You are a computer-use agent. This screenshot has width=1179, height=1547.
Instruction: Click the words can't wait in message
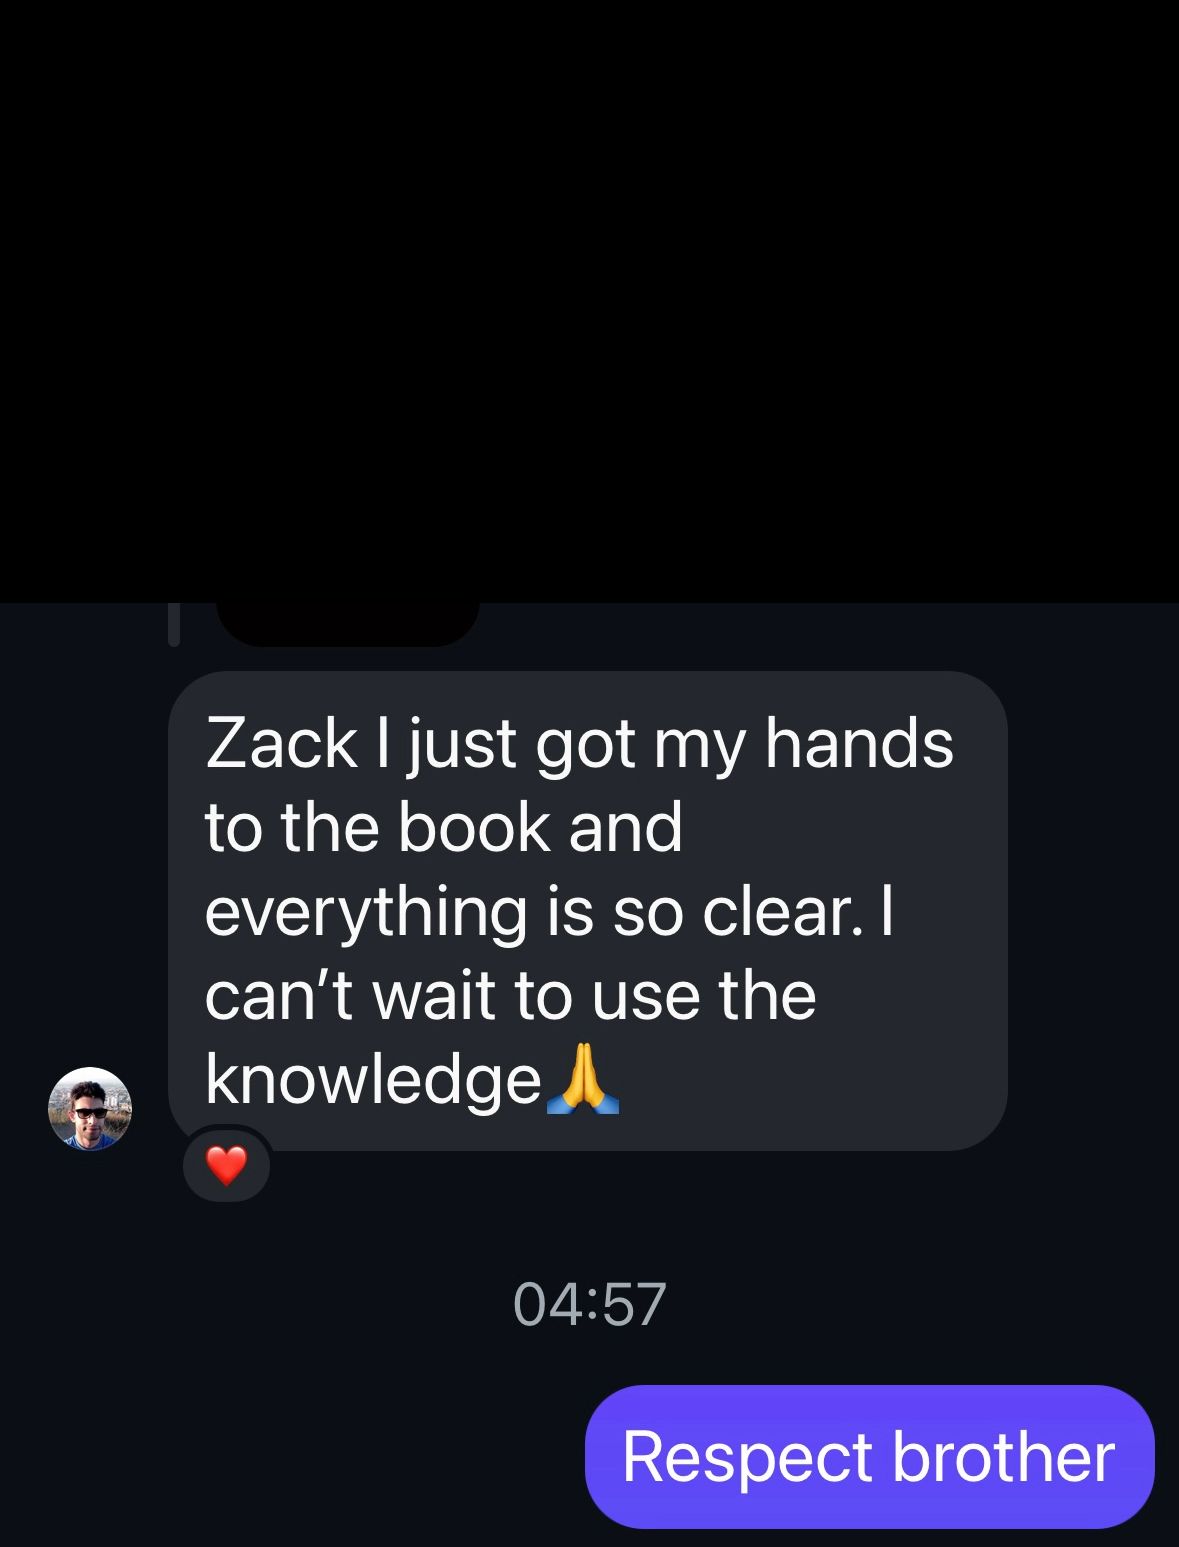click(x=350, y=996)
